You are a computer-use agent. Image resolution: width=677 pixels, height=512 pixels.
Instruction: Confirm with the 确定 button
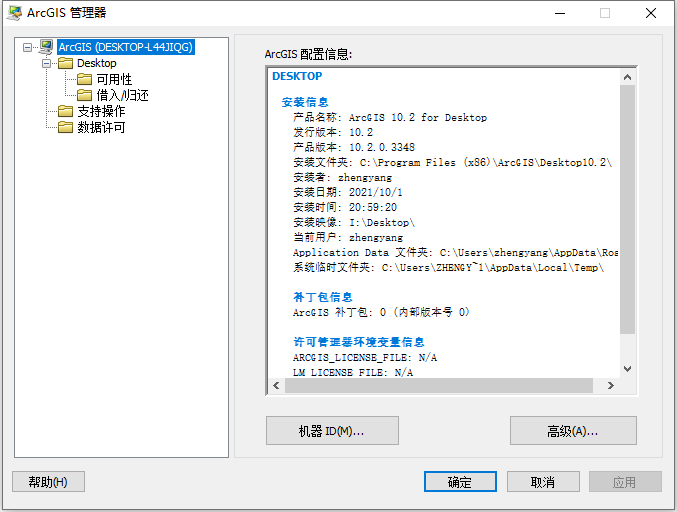(x=460, y=481)
